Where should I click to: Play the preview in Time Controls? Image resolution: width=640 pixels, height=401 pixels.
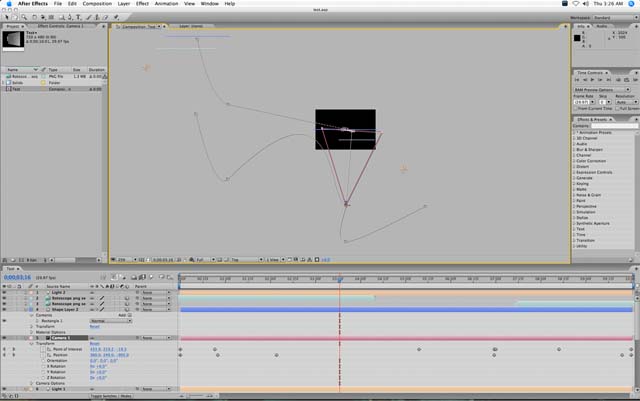592,80
